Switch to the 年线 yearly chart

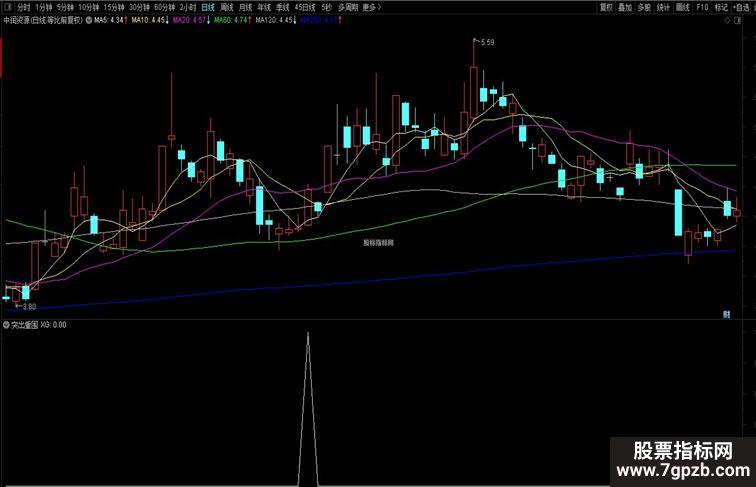point(264,7)
